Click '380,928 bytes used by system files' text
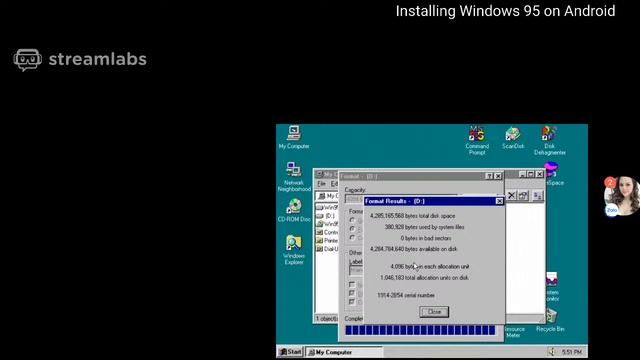Screen dimensions: 640x360 click(424, 227)
